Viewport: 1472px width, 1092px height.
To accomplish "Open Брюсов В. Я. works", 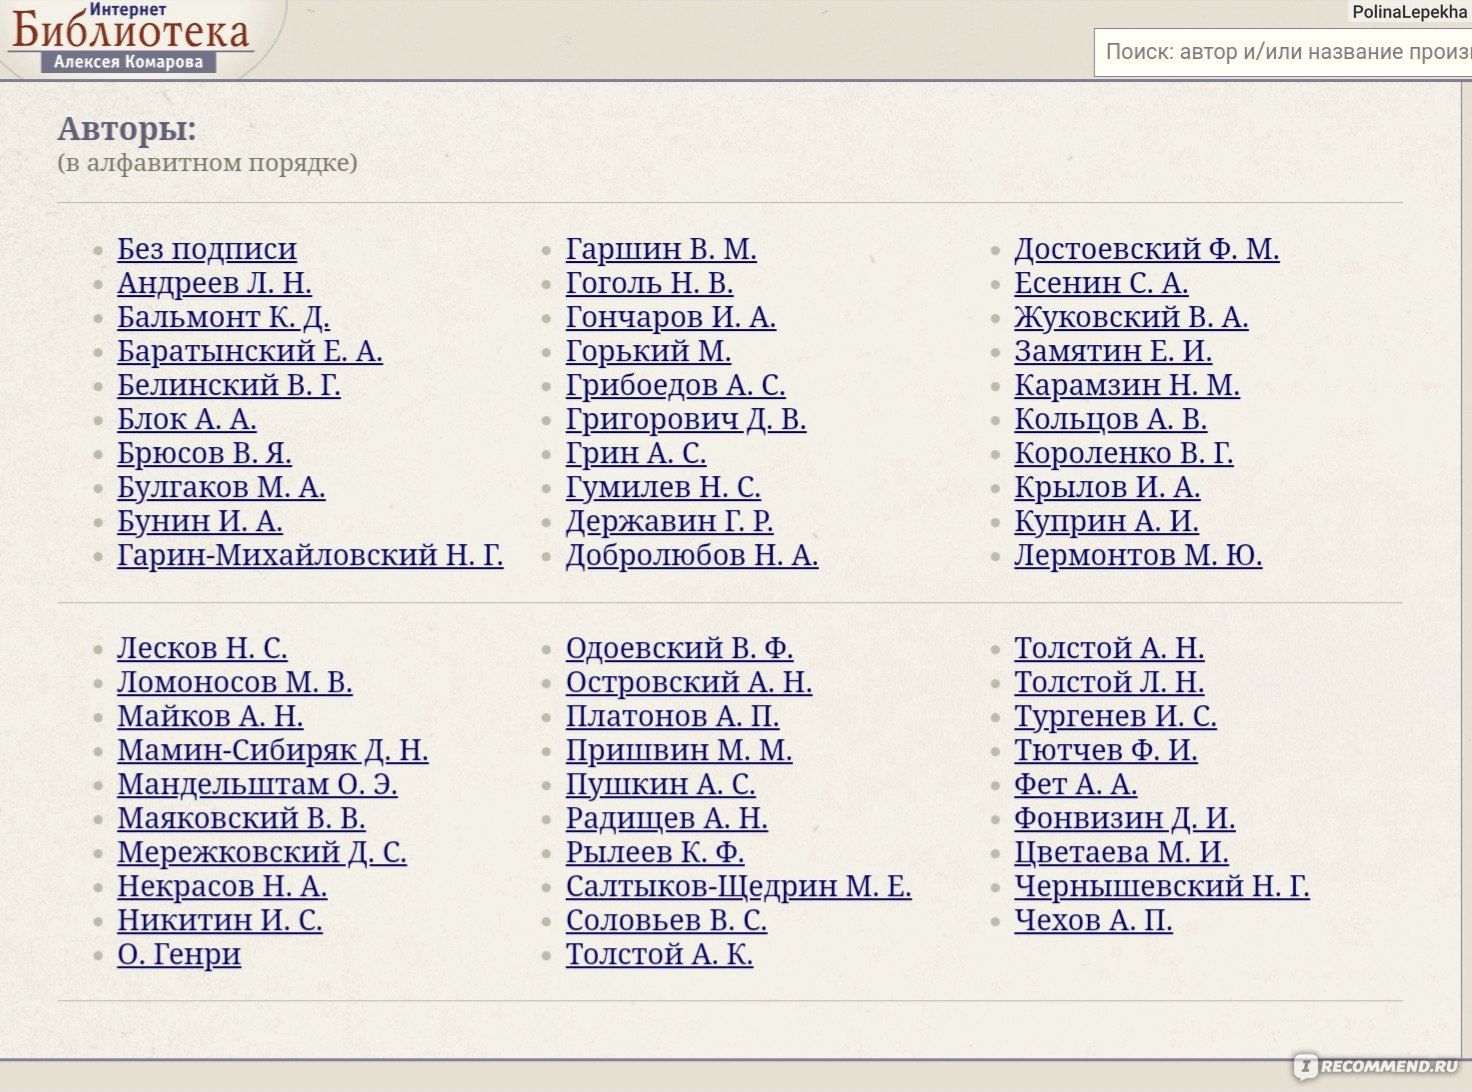I will click(204, 453).
